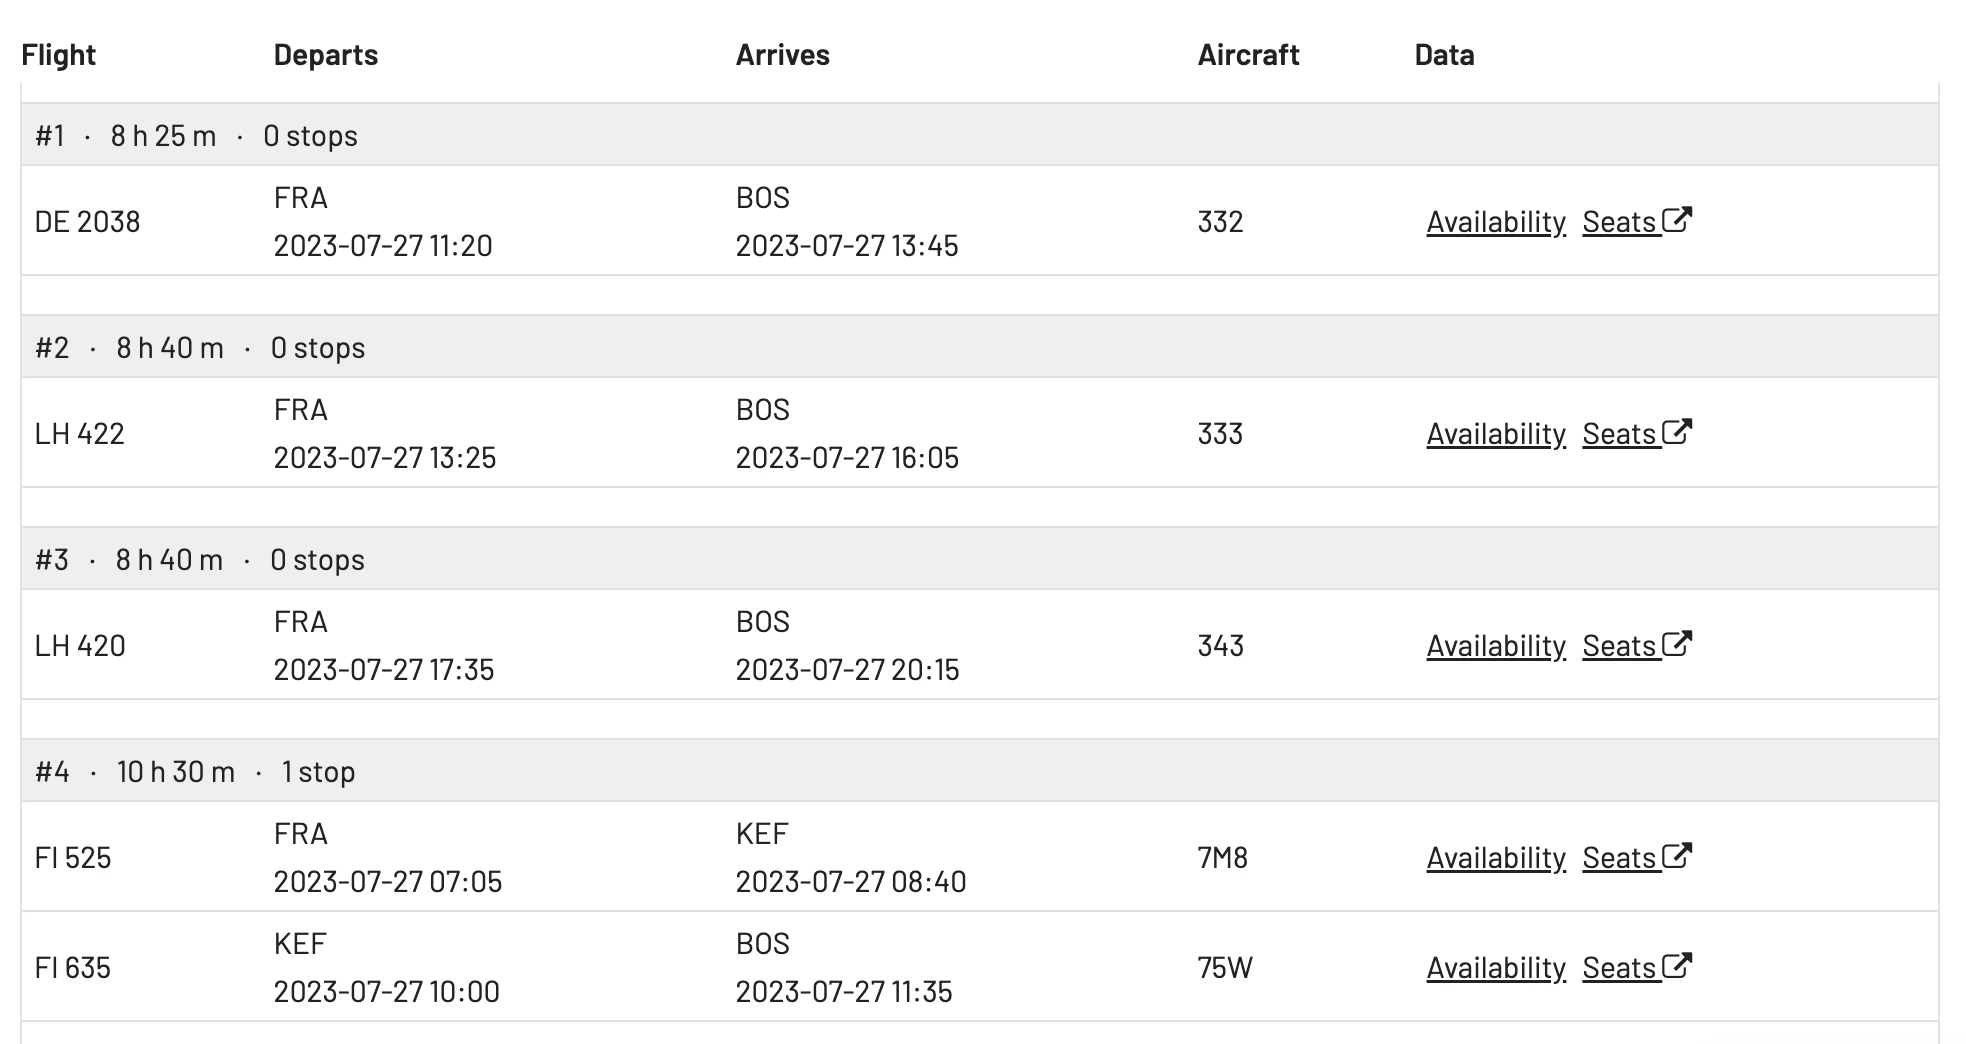Viewport: 1966px width, 1044px height.
Task: Open Seats link for flight FI 635
Action: click(x=1620, y=968)
